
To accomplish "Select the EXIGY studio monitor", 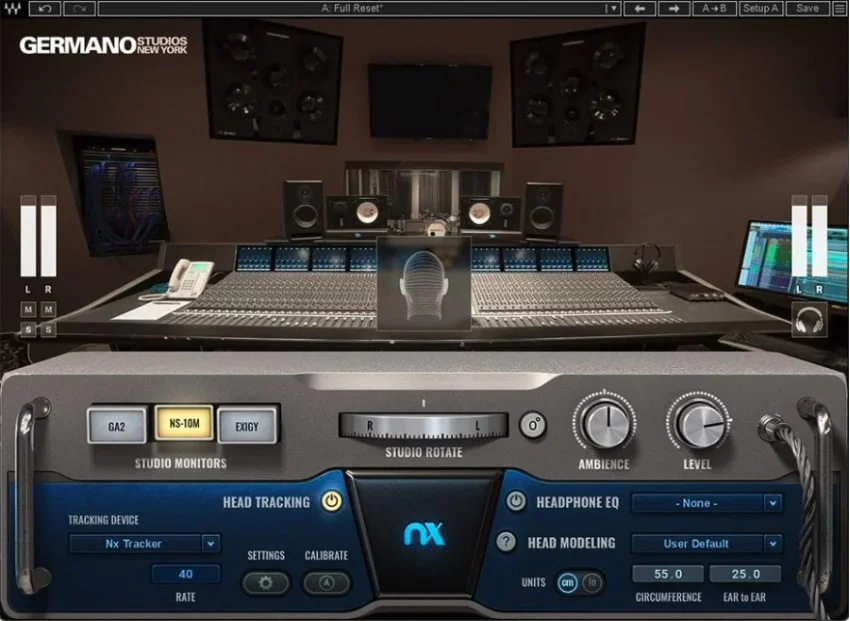I will [247, 425].
